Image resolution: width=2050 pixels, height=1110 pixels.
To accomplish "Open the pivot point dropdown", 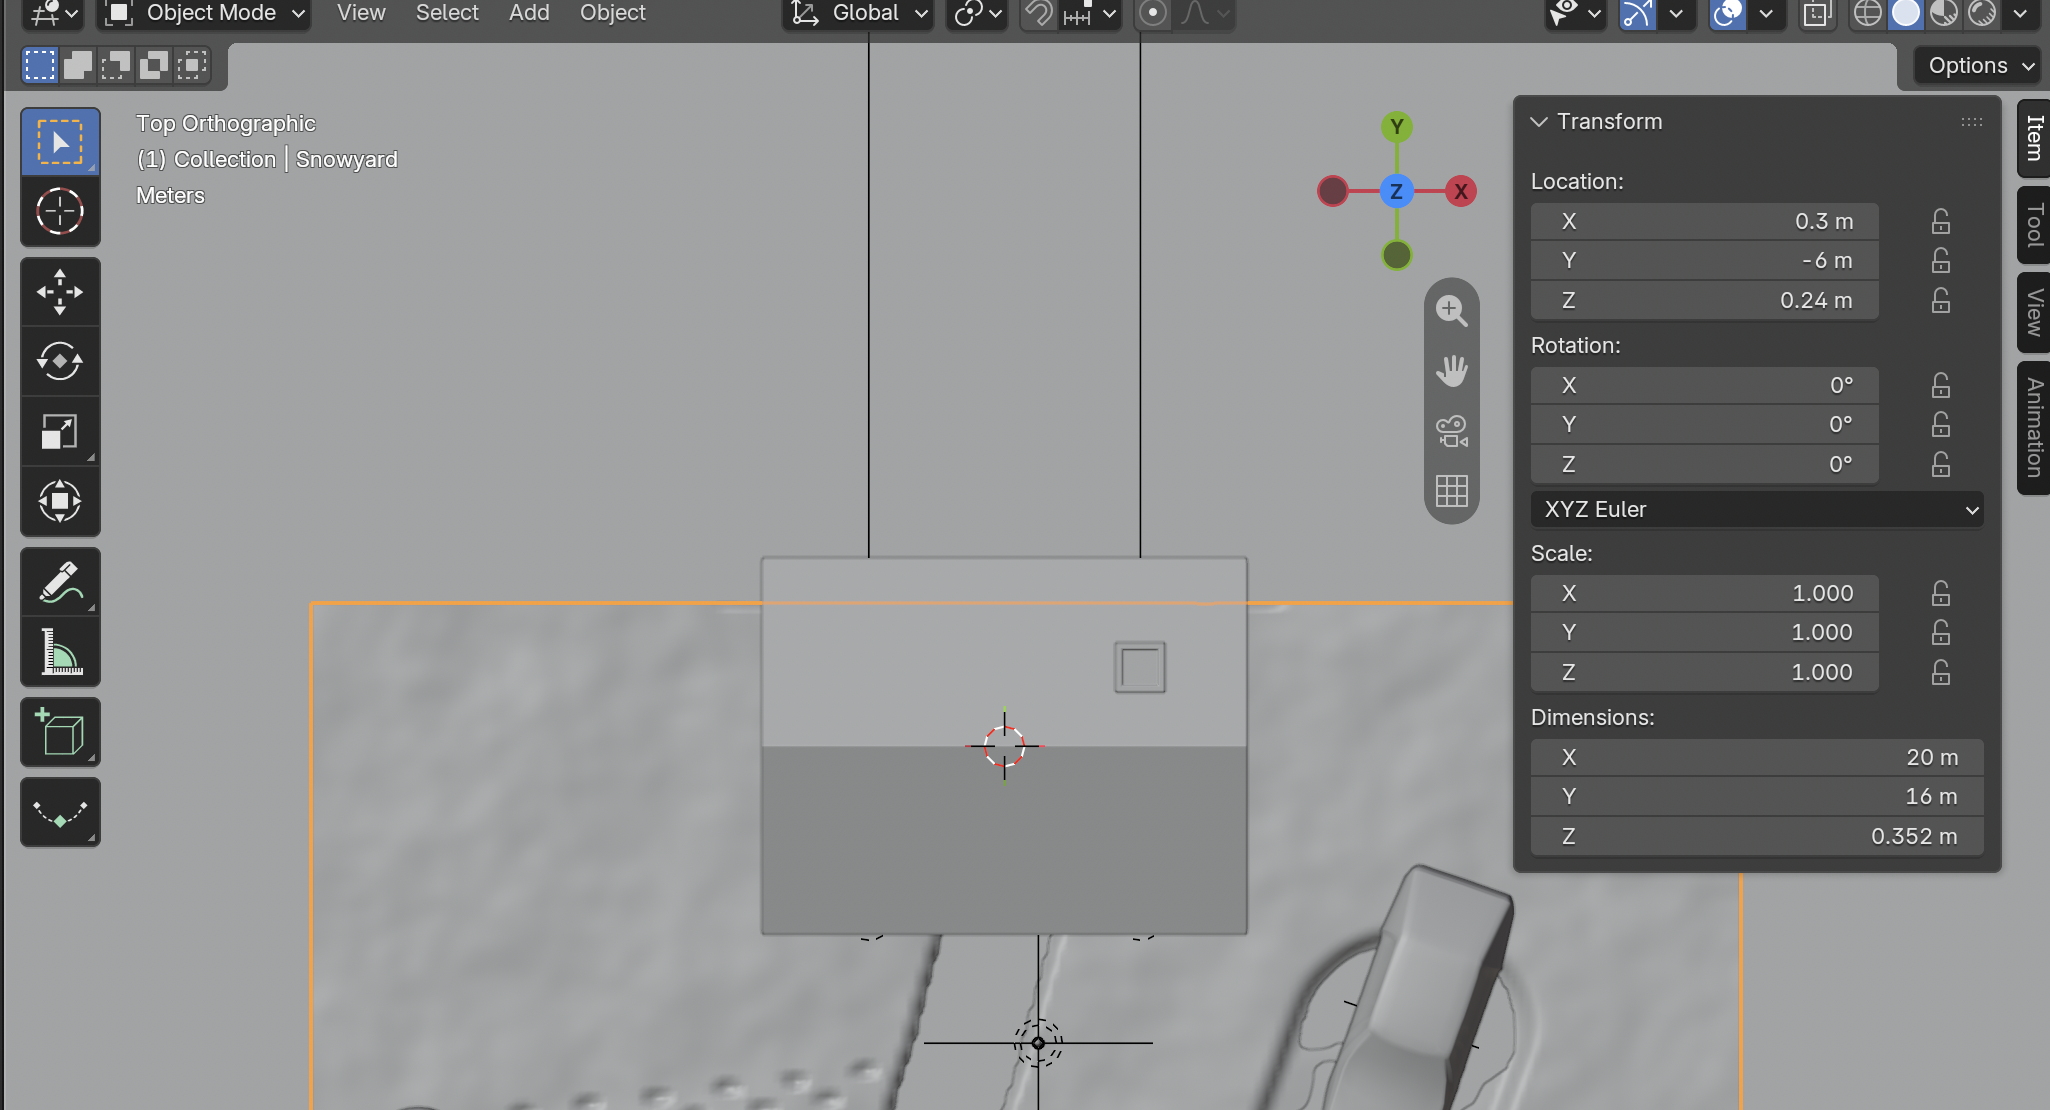I will [x=977, y=14].
